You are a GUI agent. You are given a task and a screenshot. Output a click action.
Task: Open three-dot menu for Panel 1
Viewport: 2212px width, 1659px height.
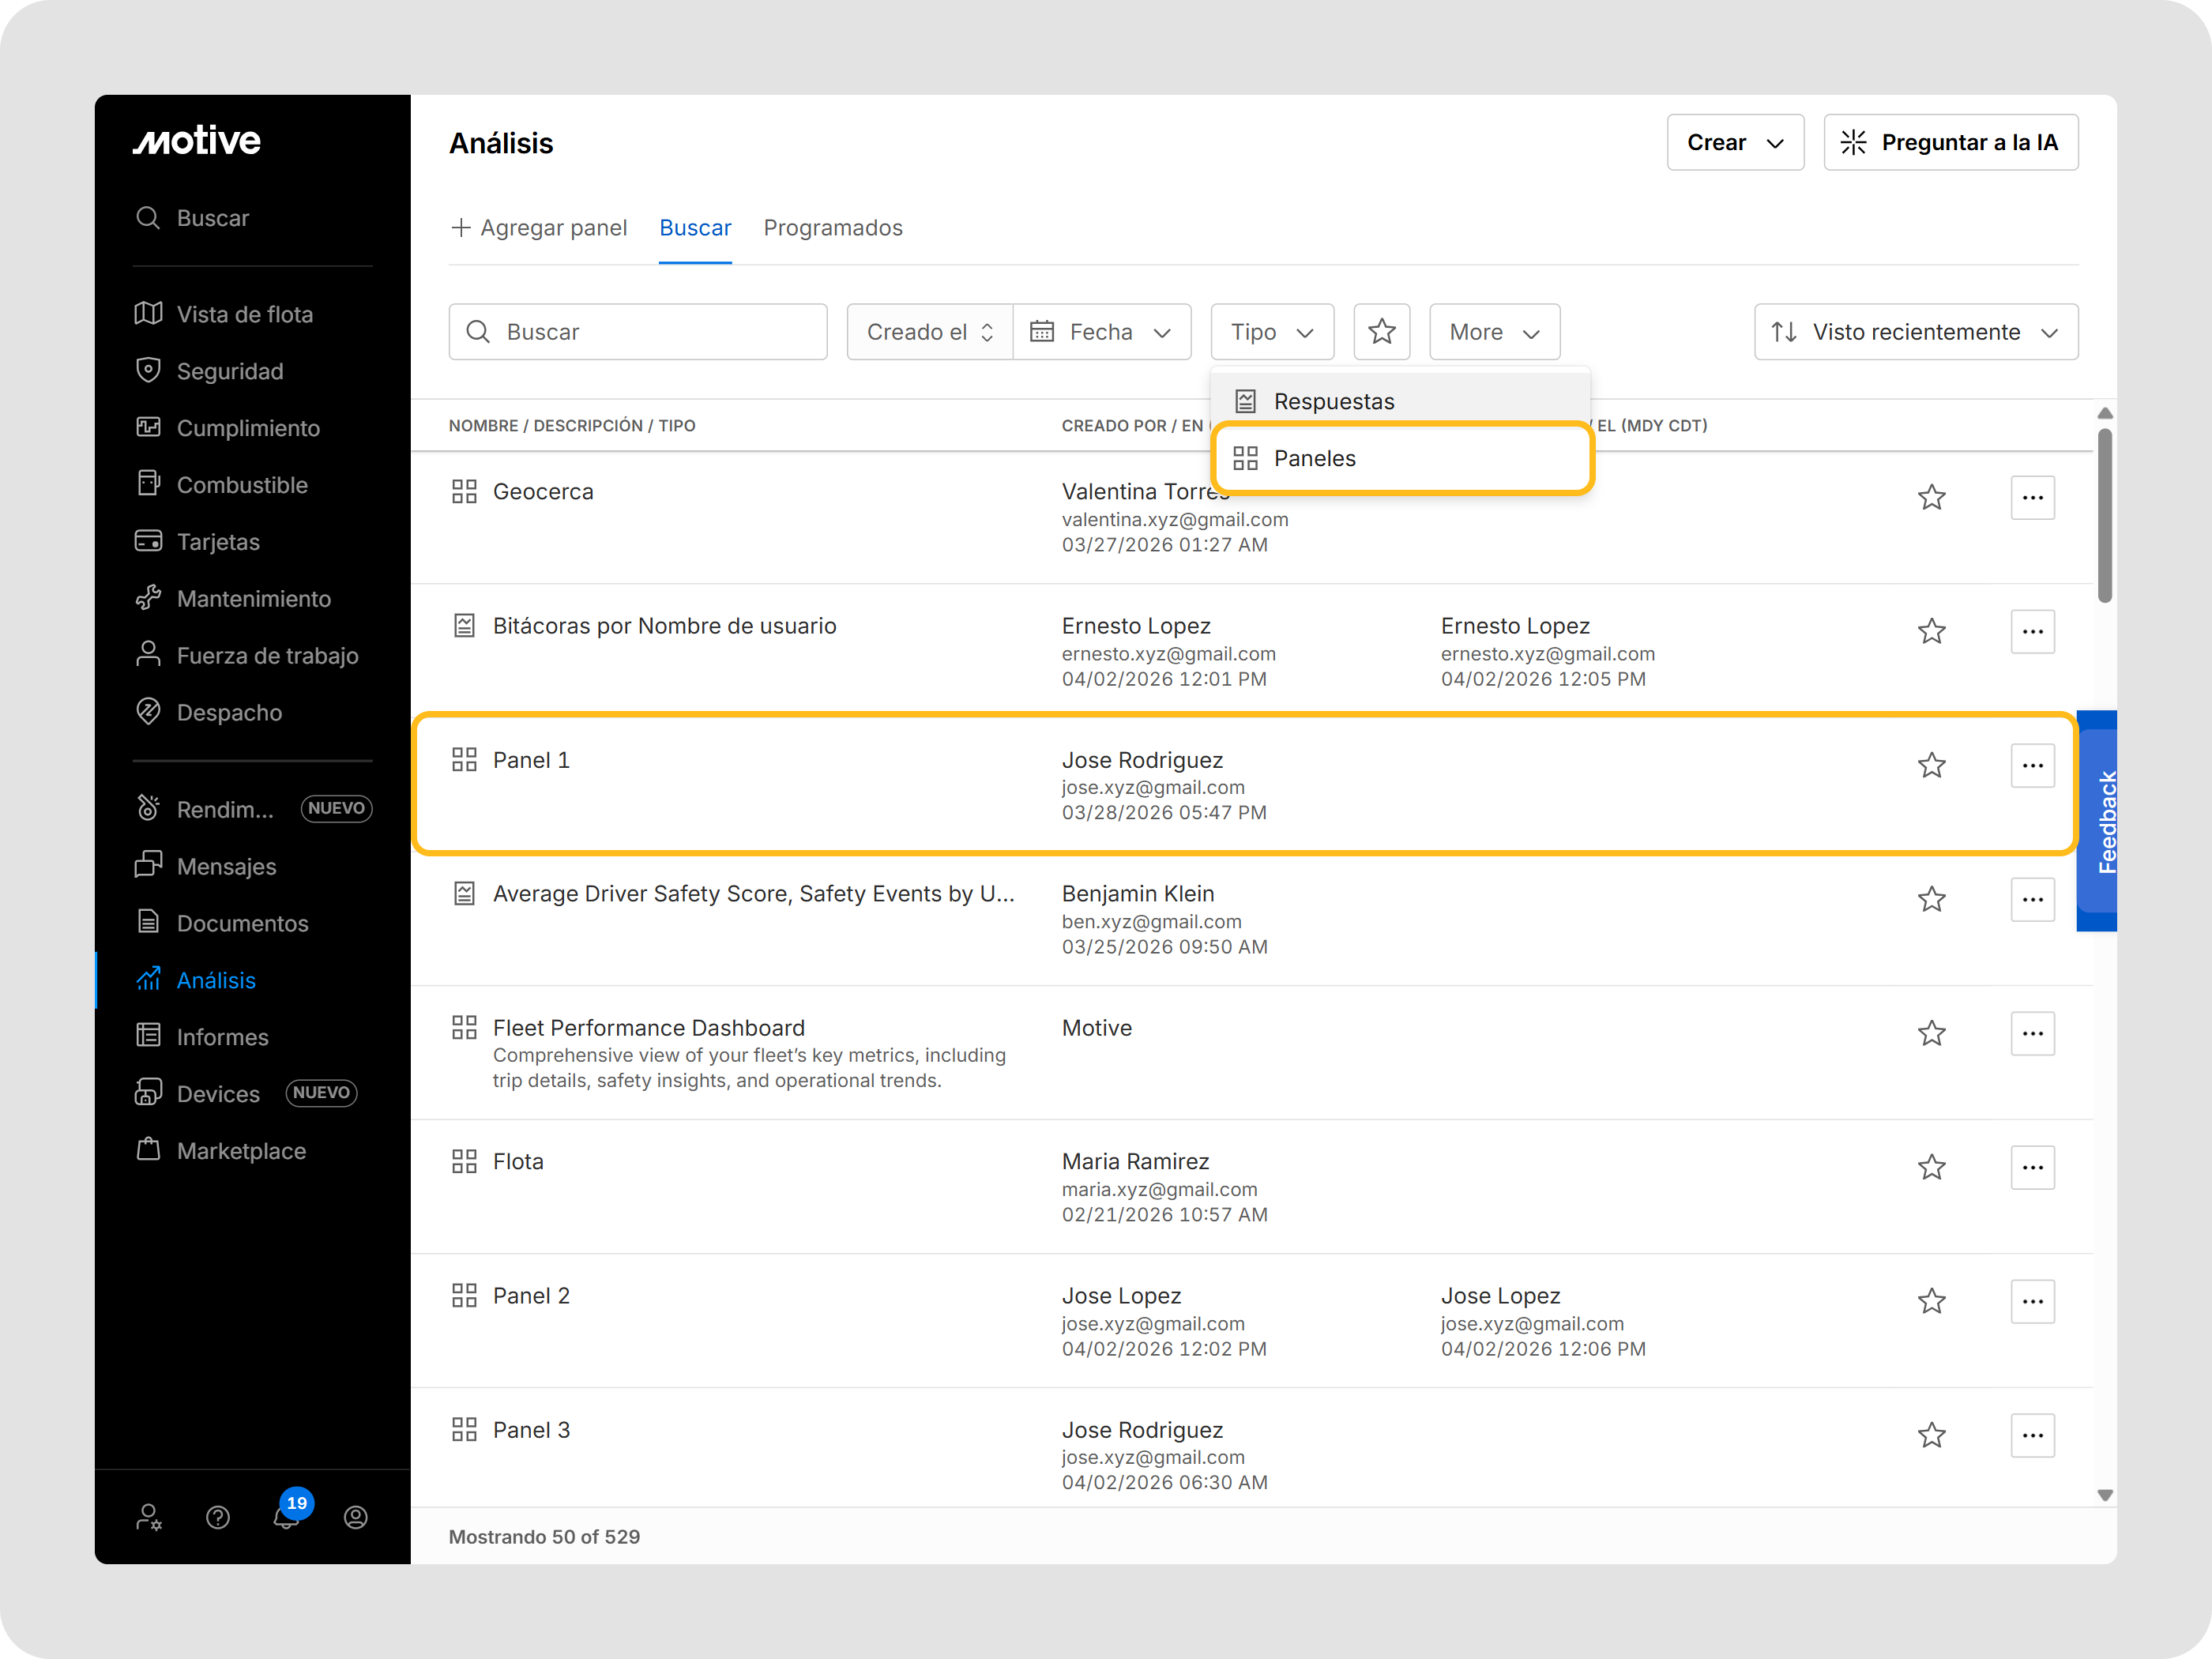[x=2031, y=765]
